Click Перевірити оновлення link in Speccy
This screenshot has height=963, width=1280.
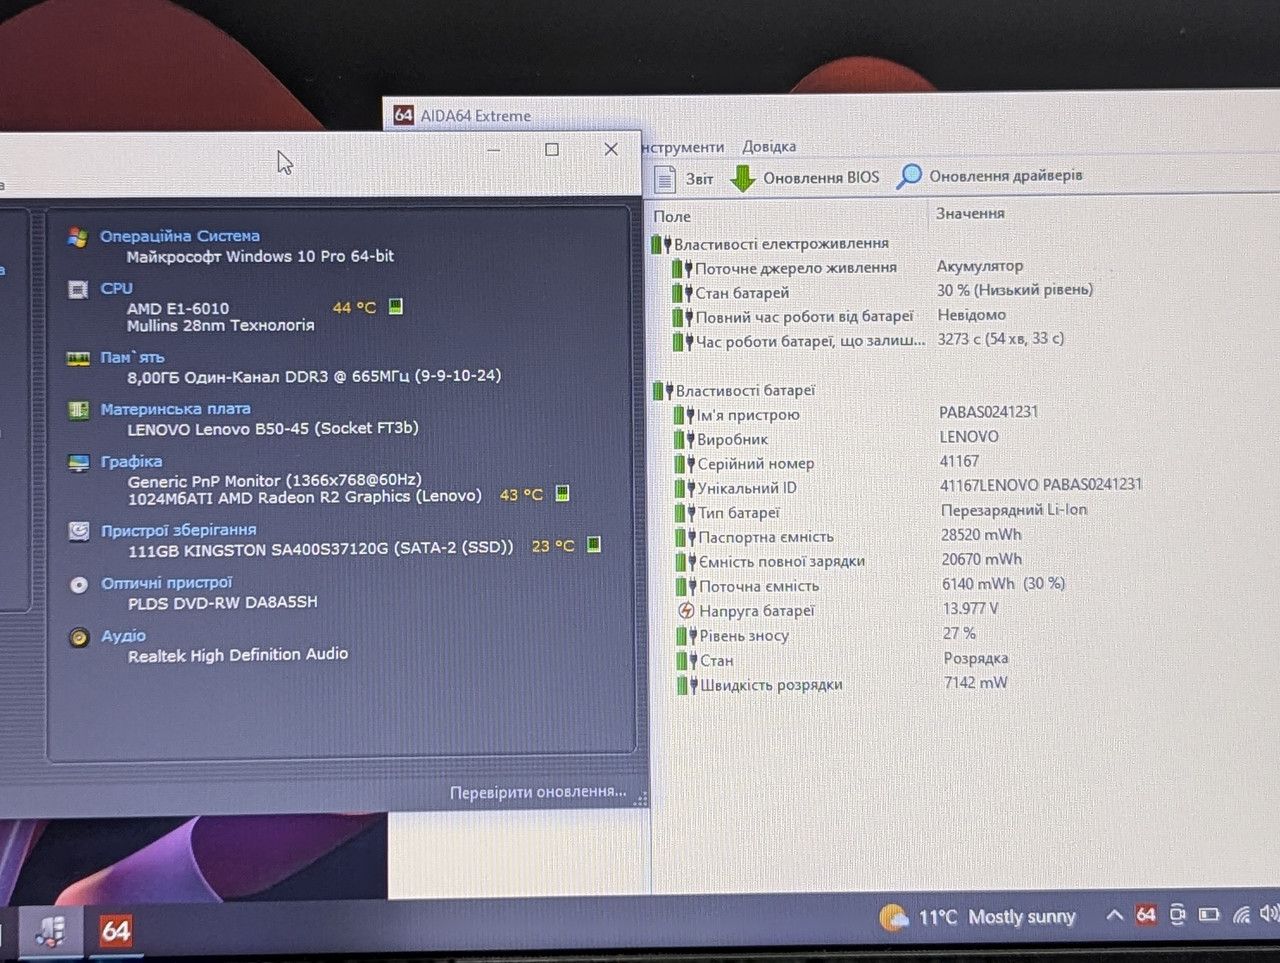538,792
